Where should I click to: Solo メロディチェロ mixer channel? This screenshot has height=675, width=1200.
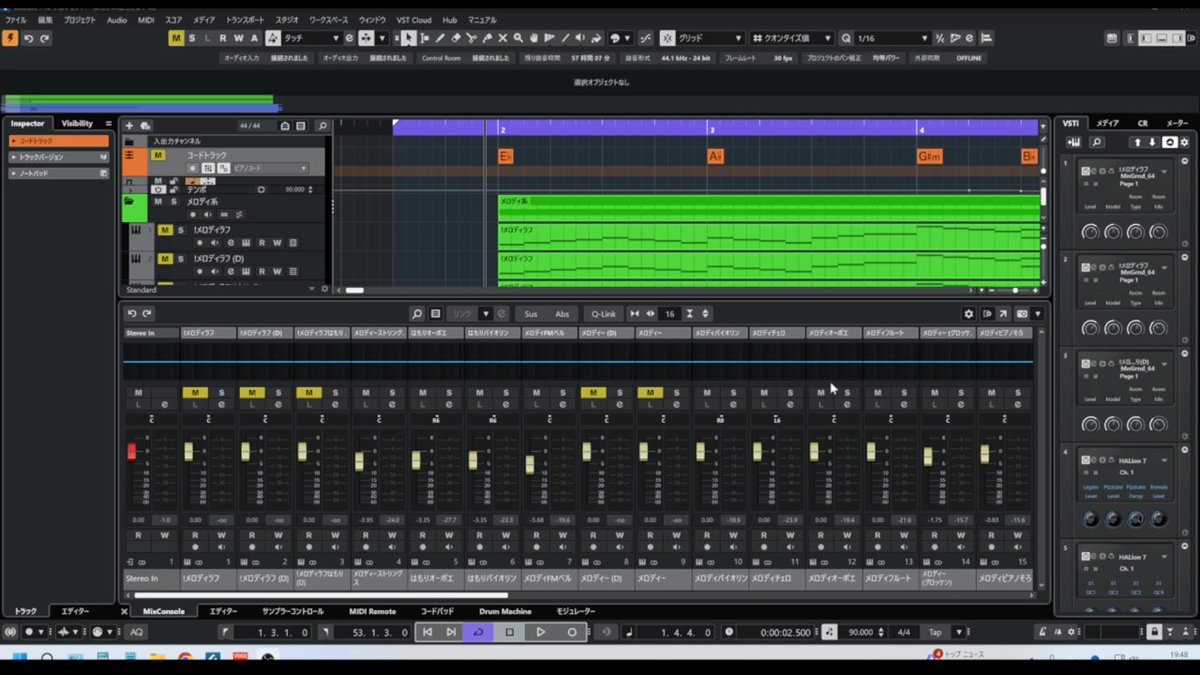coord(790,393)
